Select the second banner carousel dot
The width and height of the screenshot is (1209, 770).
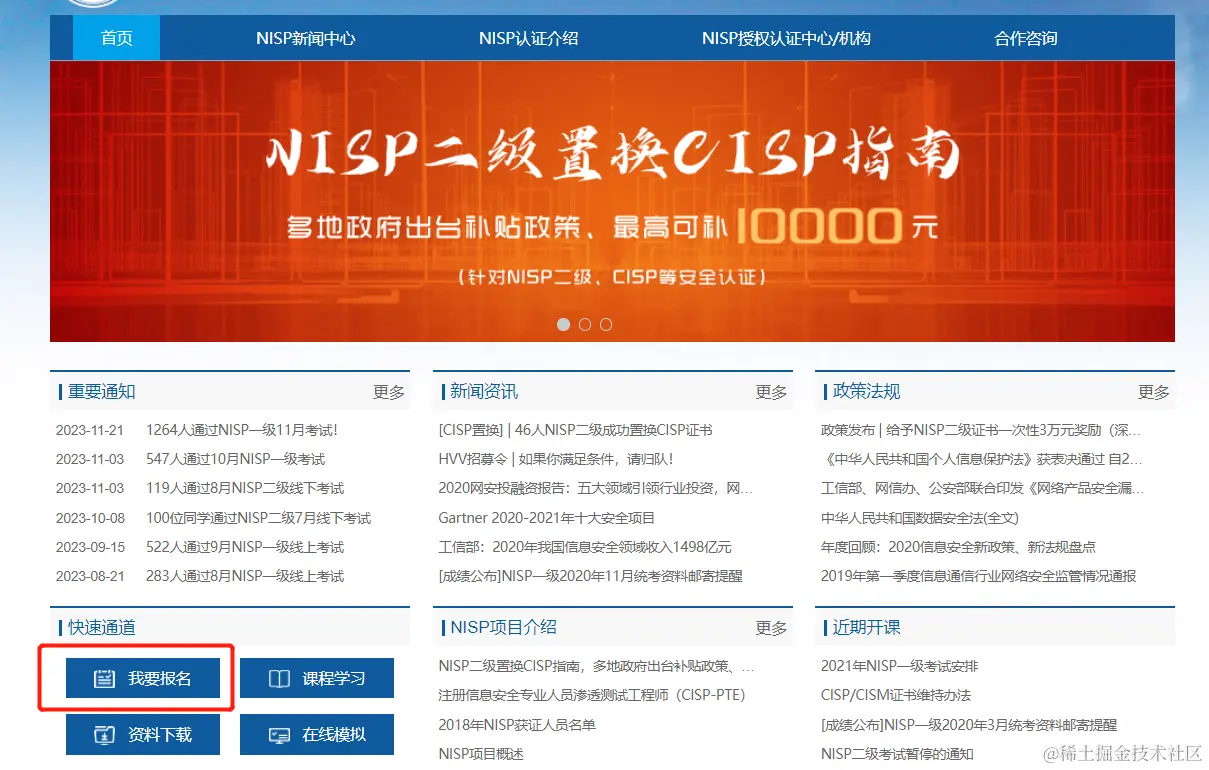(585, 324)
